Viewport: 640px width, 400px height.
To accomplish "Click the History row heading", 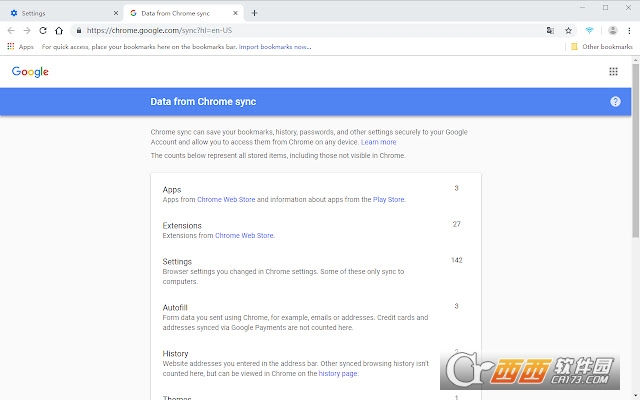I will click(175, 354).
